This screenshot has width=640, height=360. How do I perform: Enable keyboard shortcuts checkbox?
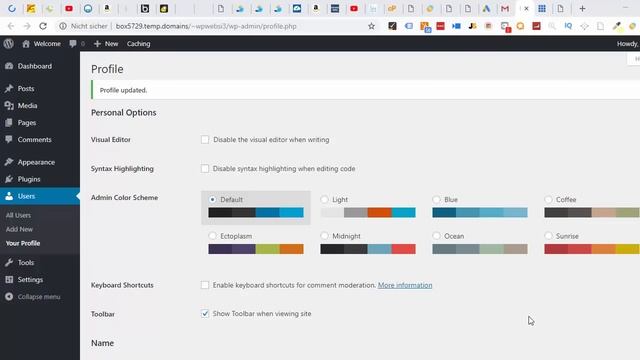(x=205, y=285)
